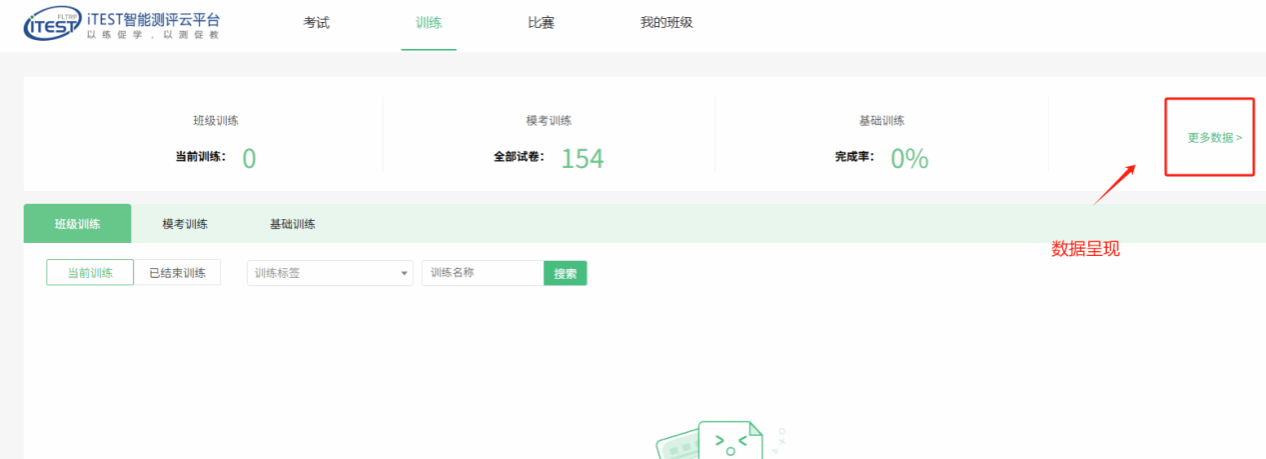
Task: Click the 0% completion rate figure
Action: 909,158
